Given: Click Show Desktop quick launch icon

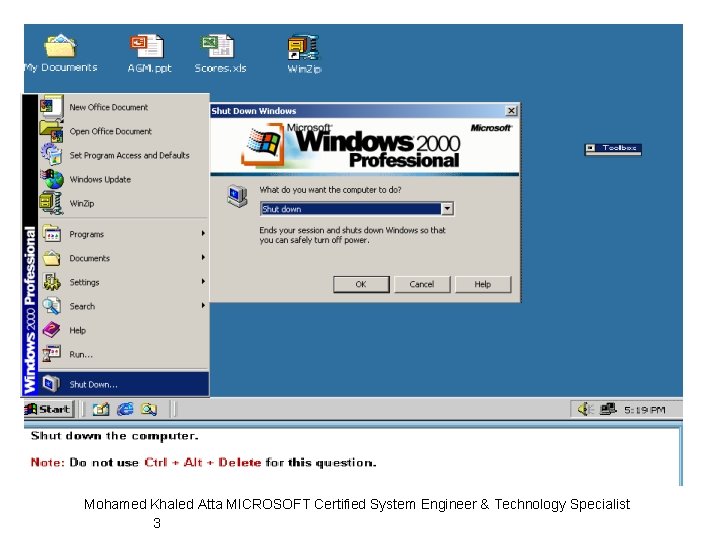Looking at the screenshot, I should click(101, 409).
